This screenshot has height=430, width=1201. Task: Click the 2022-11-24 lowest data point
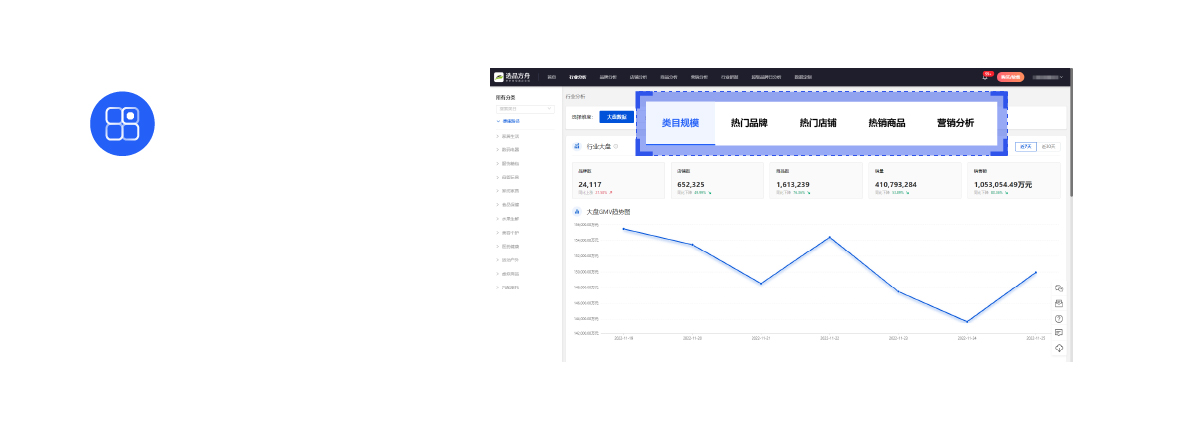pos(967,322)
